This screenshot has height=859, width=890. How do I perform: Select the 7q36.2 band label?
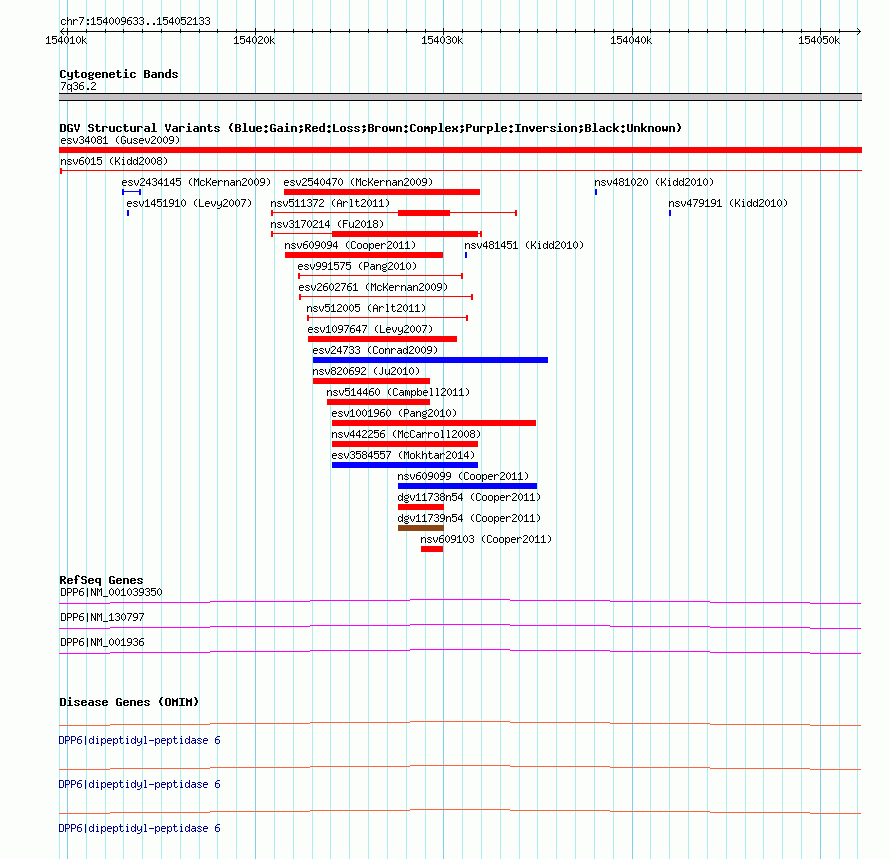coord(78,86)
